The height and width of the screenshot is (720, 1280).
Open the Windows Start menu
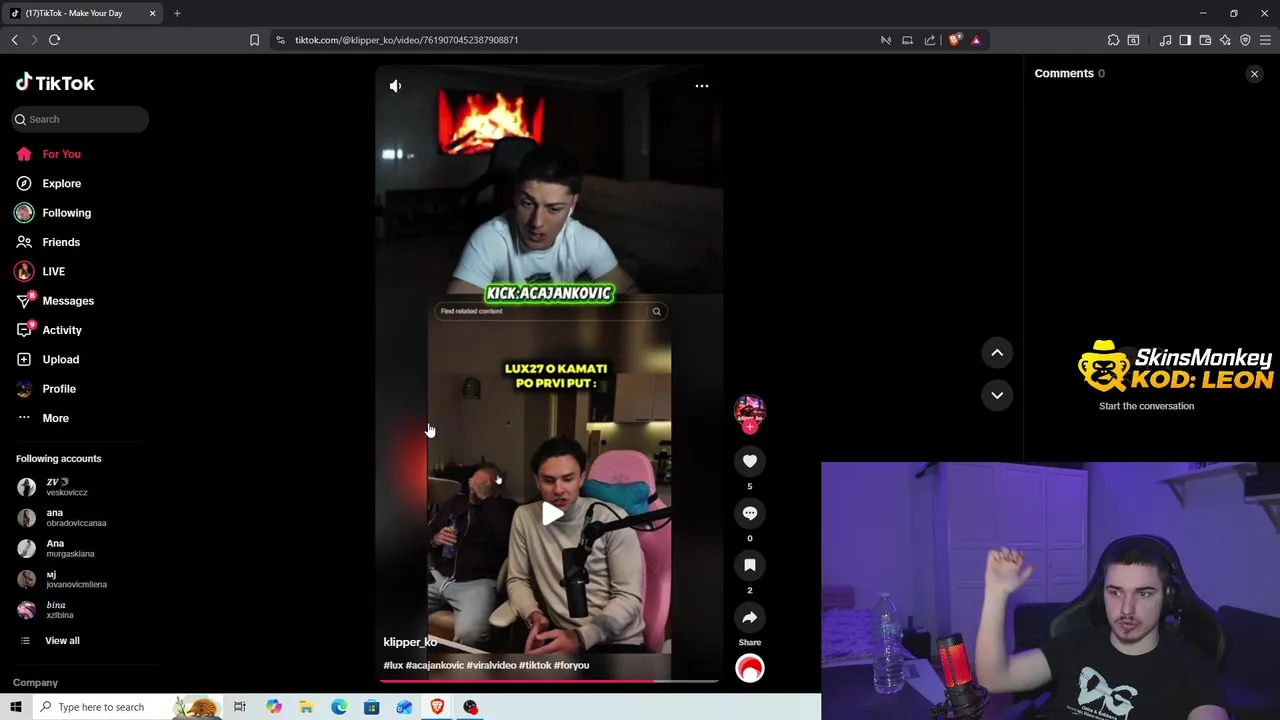click(15, 707)
